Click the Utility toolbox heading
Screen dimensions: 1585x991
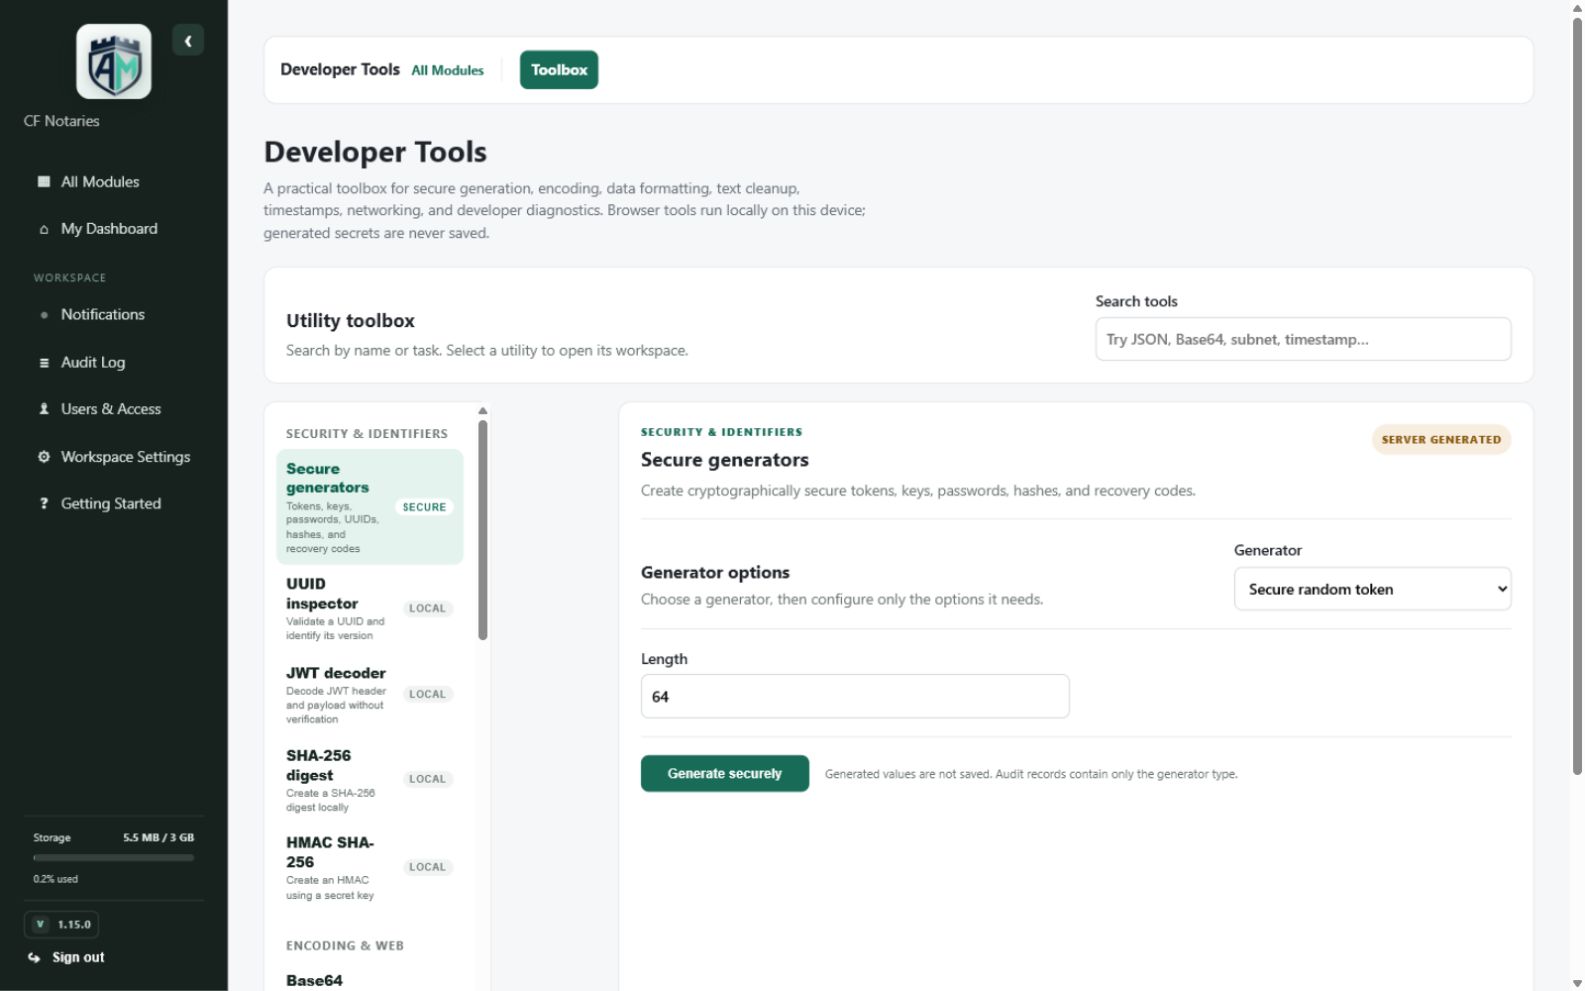[x=350, y=321]
